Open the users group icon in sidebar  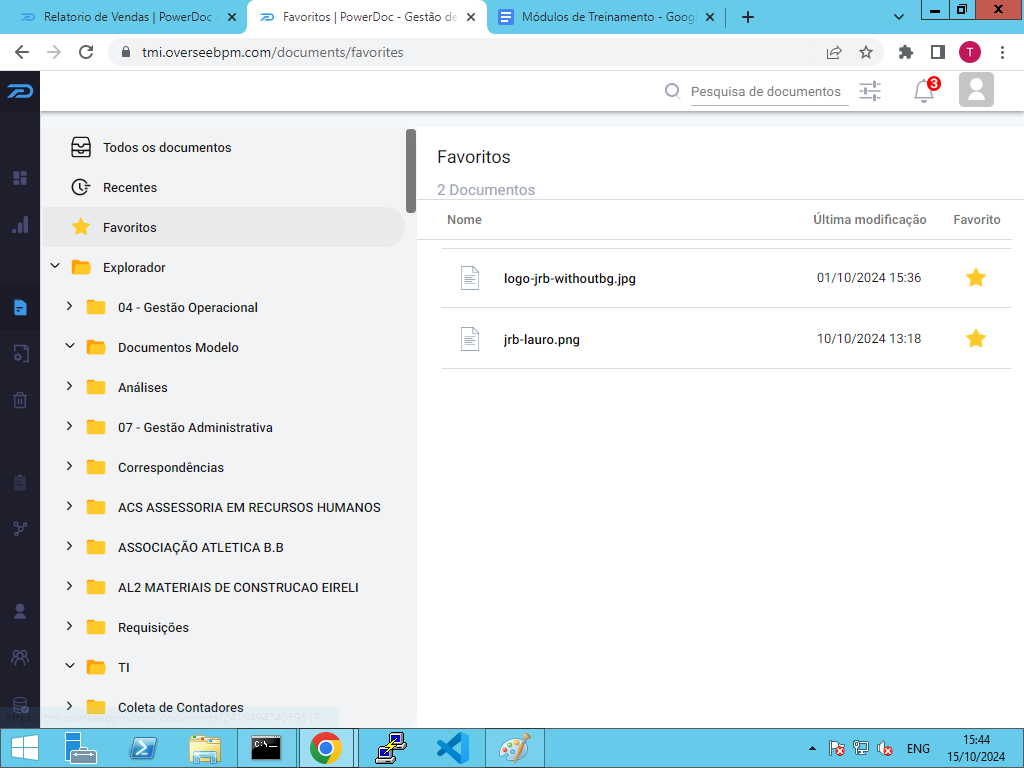tap(20, 657)
